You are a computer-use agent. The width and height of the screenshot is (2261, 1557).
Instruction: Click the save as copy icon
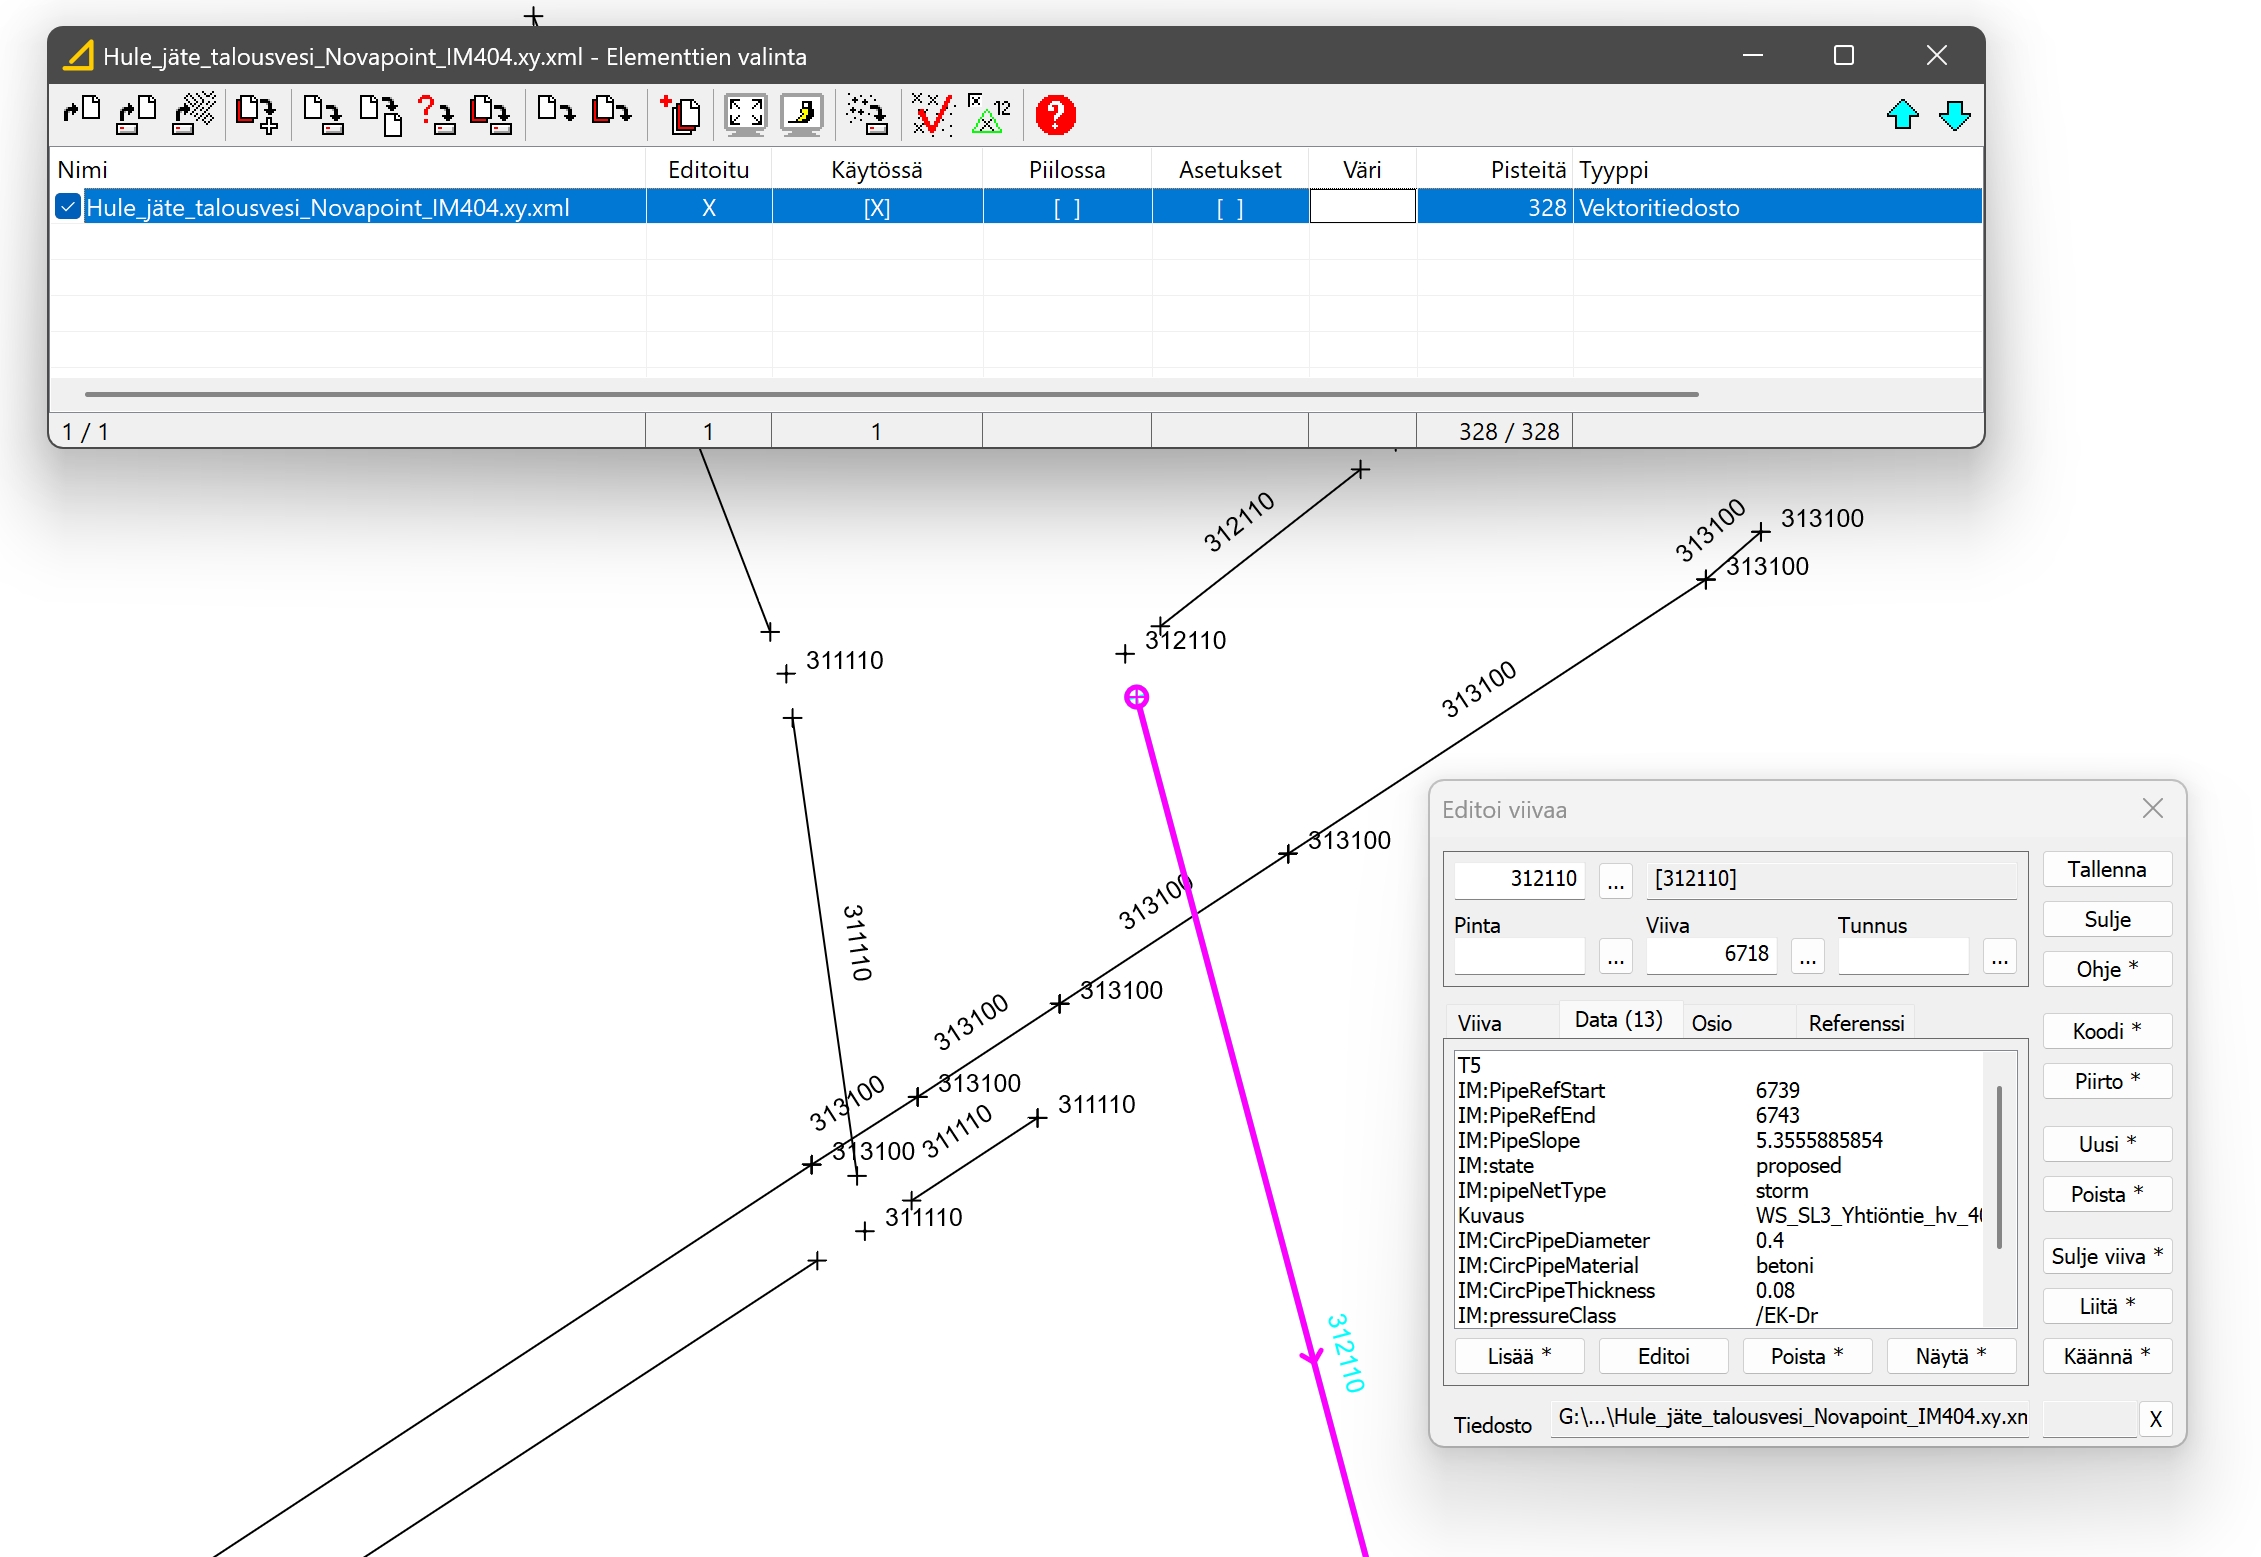pyautogui.click(x=381, y=114)
